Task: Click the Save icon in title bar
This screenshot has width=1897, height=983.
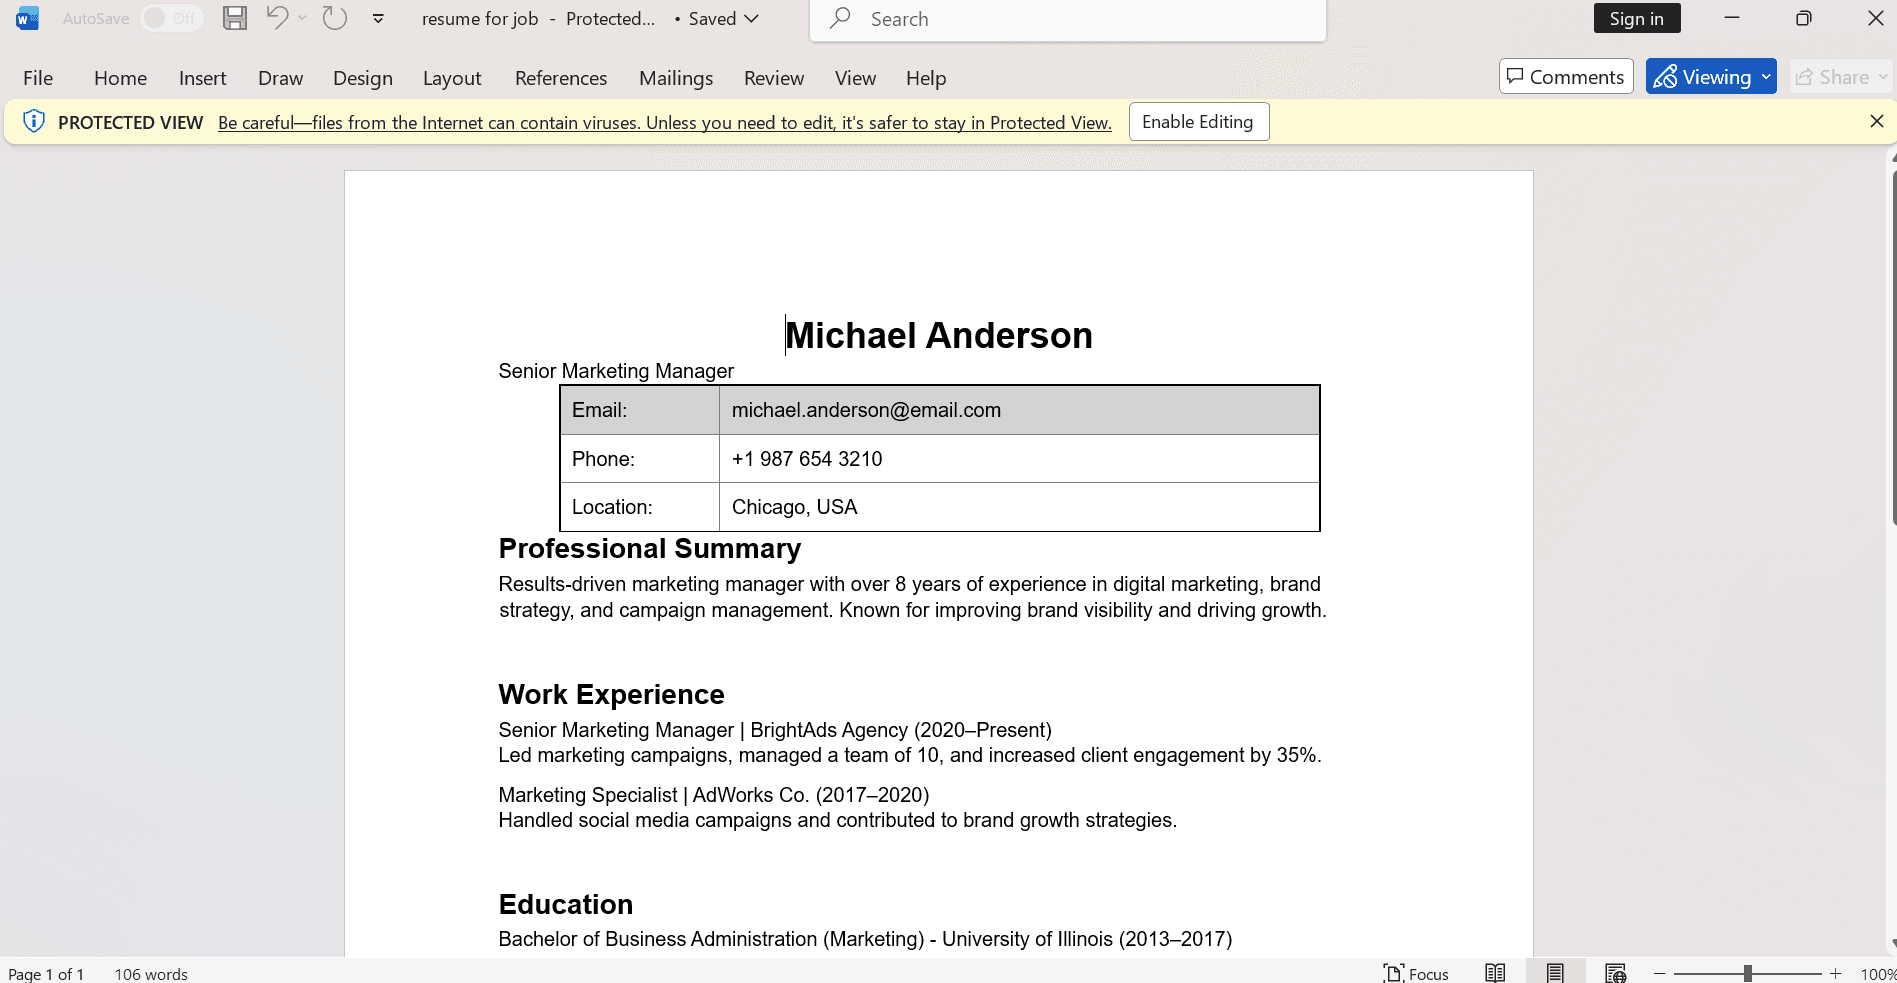Action: click(x=235, y=18)
